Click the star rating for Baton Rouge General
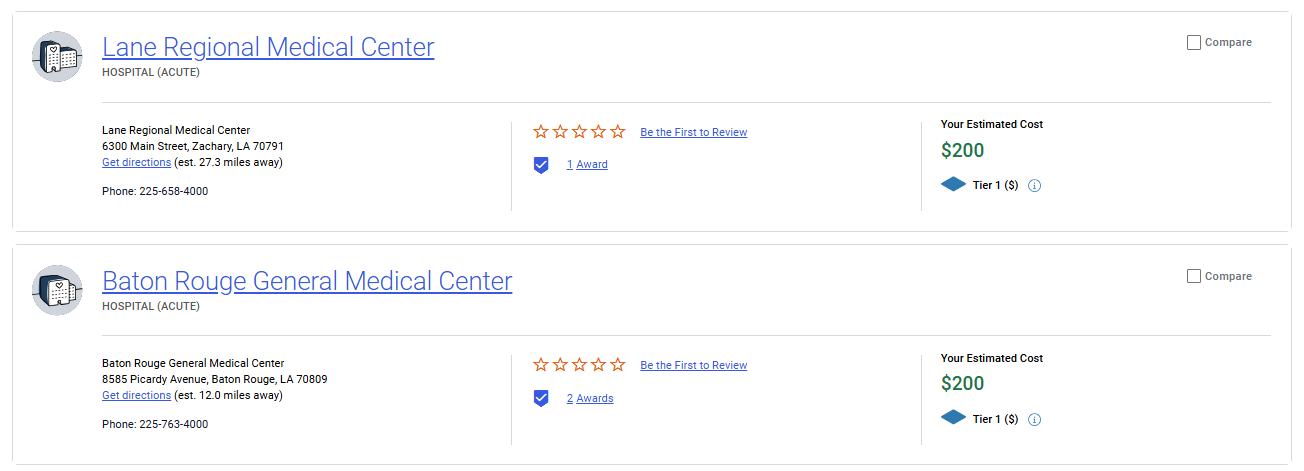This screenshot has width=1304, height=471. click(579, 365)
